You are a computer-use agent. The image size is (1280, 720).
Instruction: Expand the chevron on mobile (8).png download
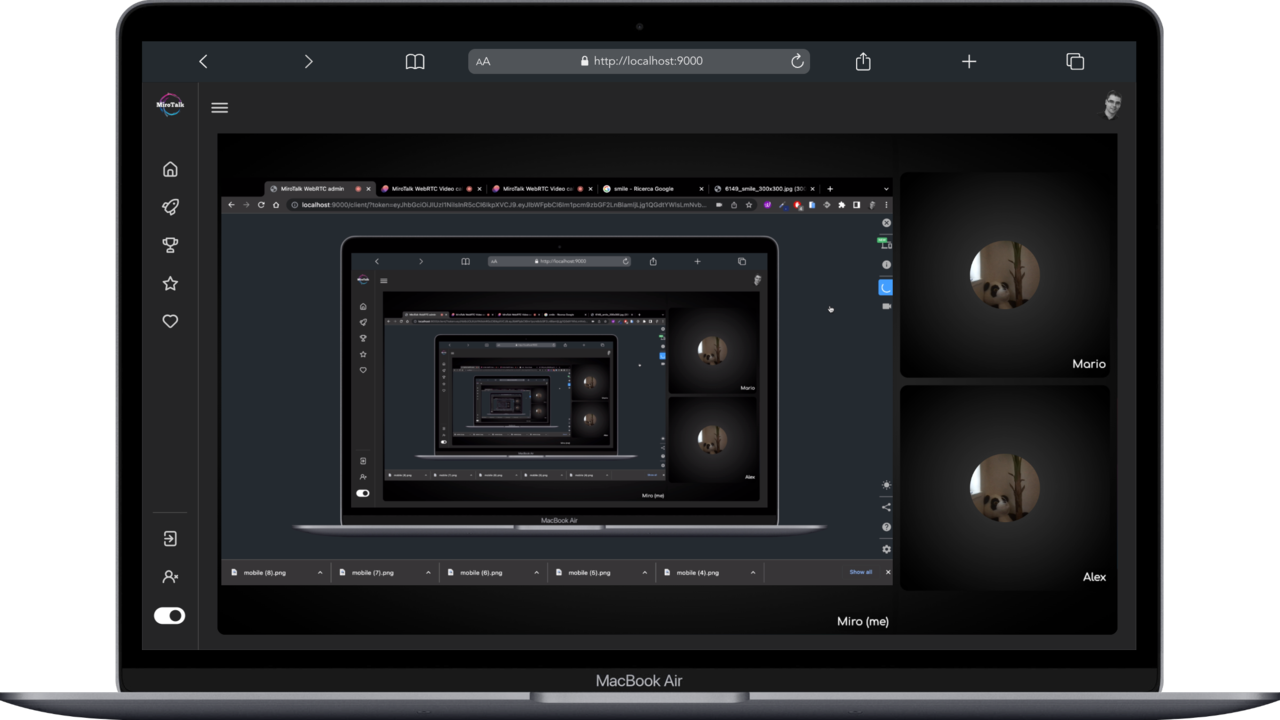pos(318,571)
